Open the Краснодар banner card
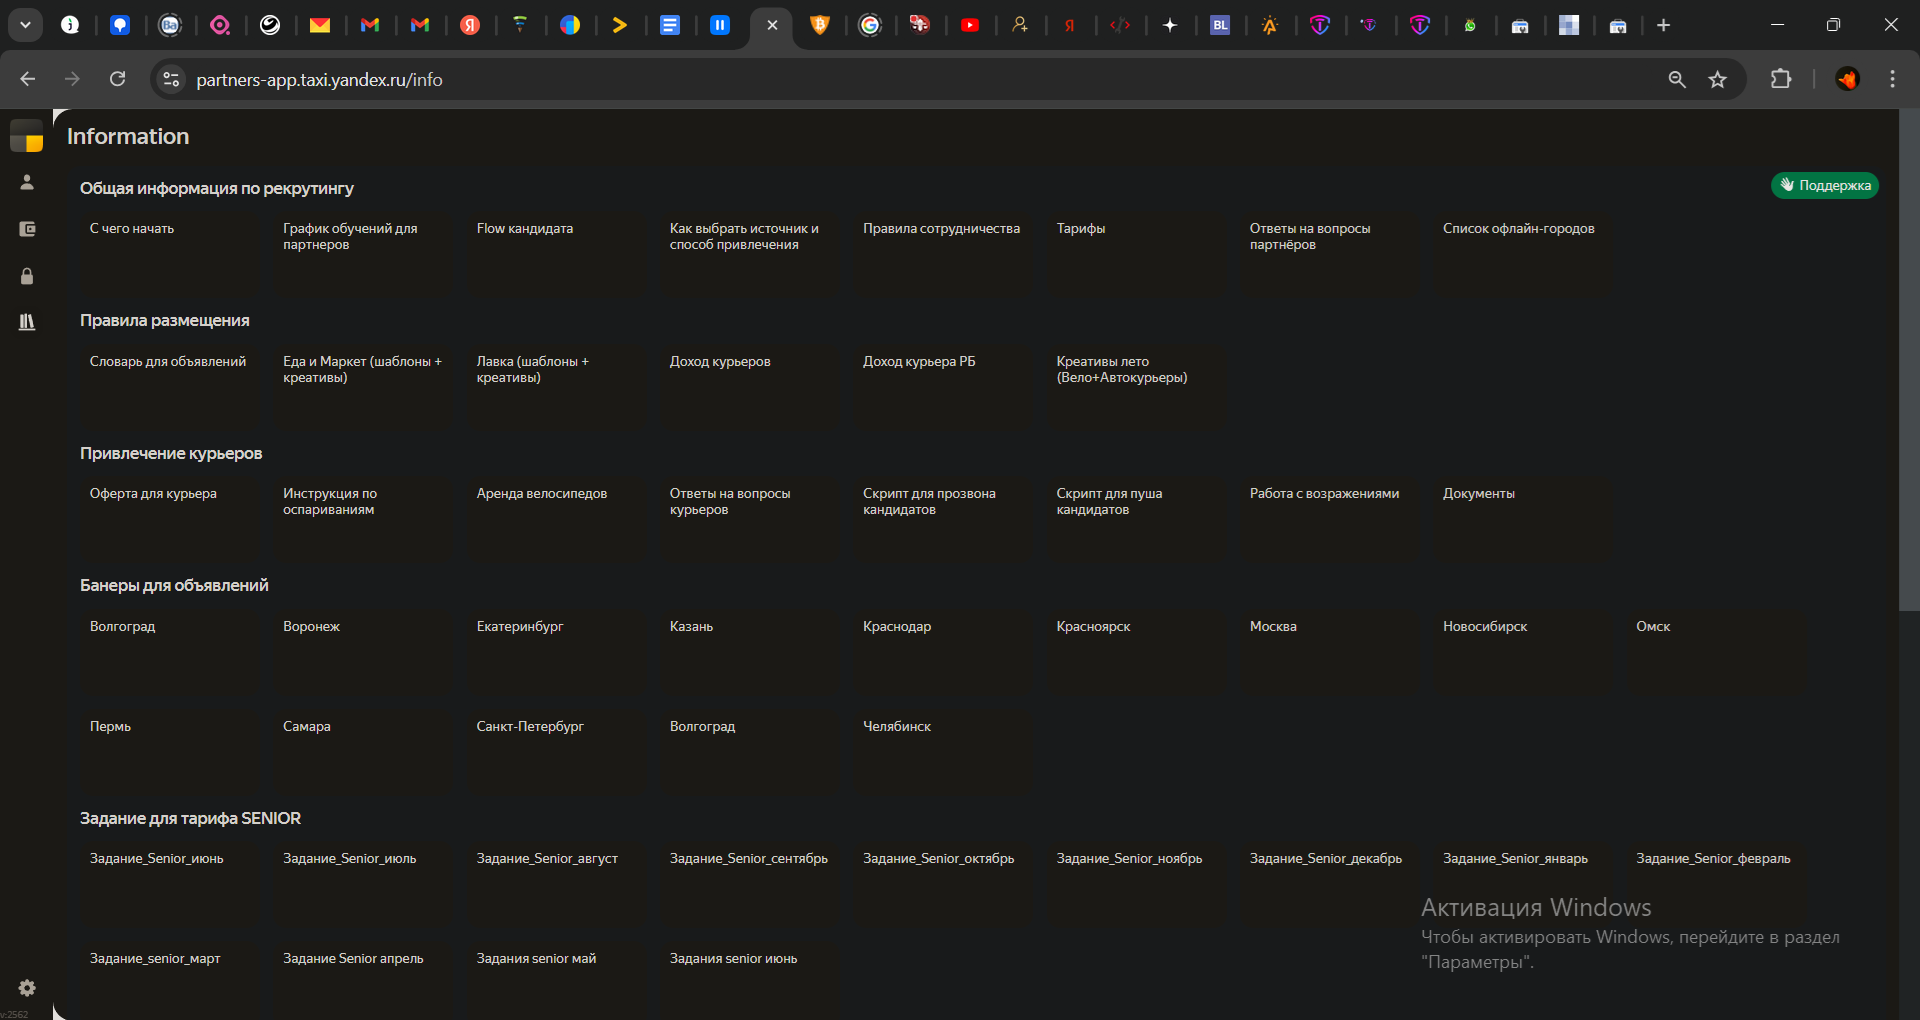1920x1020 pixels. [942, 651]
